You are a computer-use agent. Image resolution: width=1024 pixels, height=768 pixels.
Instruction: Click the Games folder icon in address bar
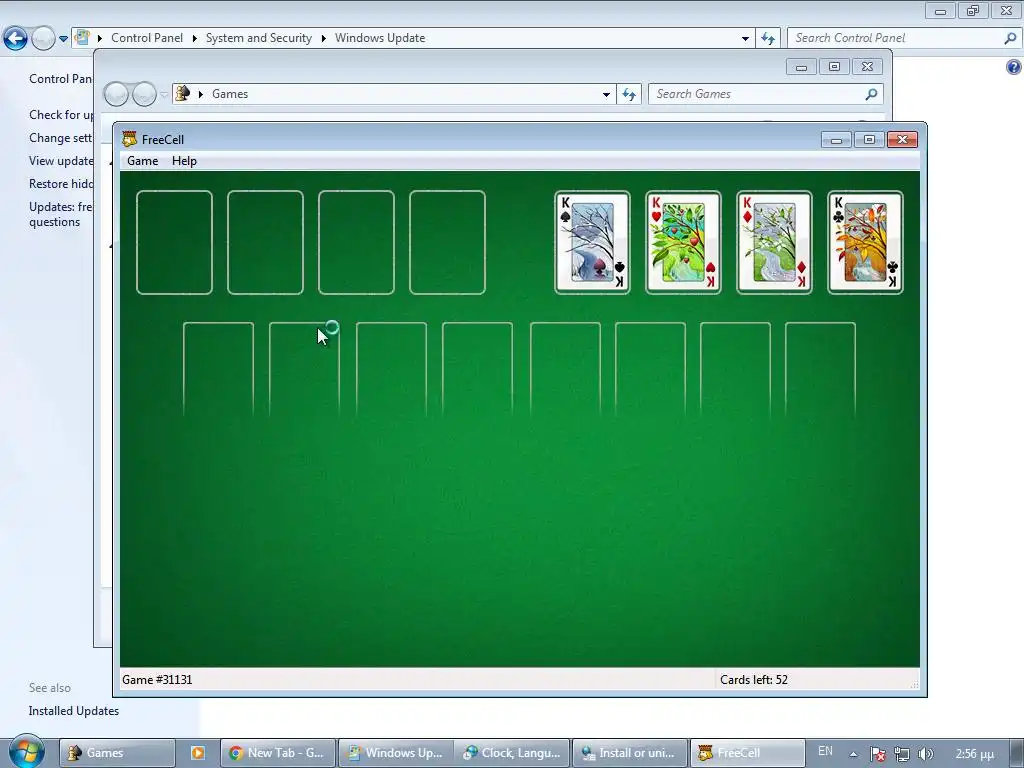click(x=183, y=93)
